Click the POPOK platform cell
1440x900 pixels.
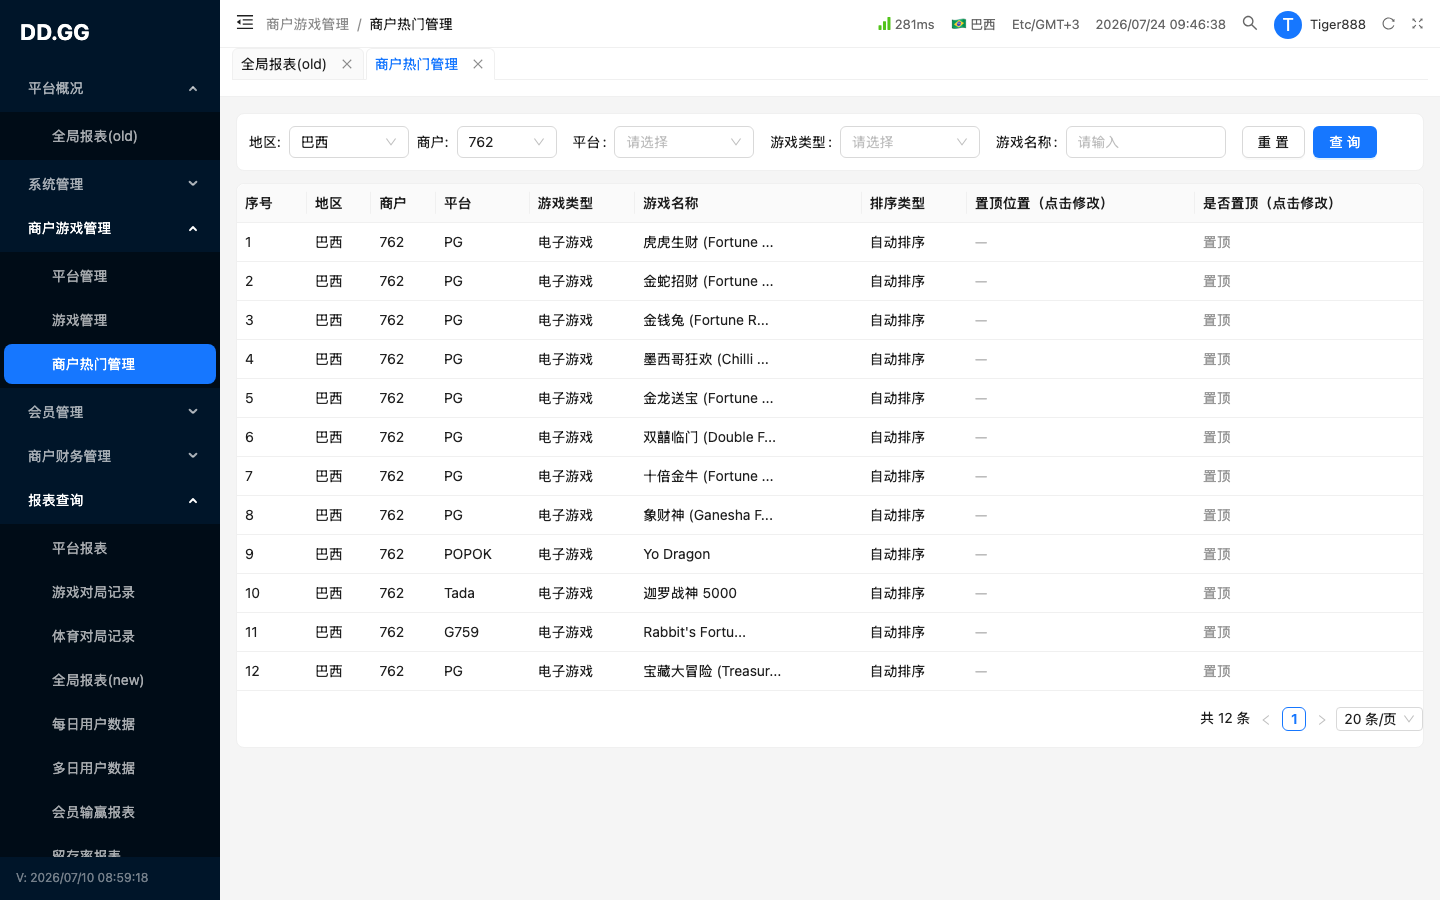click(468, 554)
